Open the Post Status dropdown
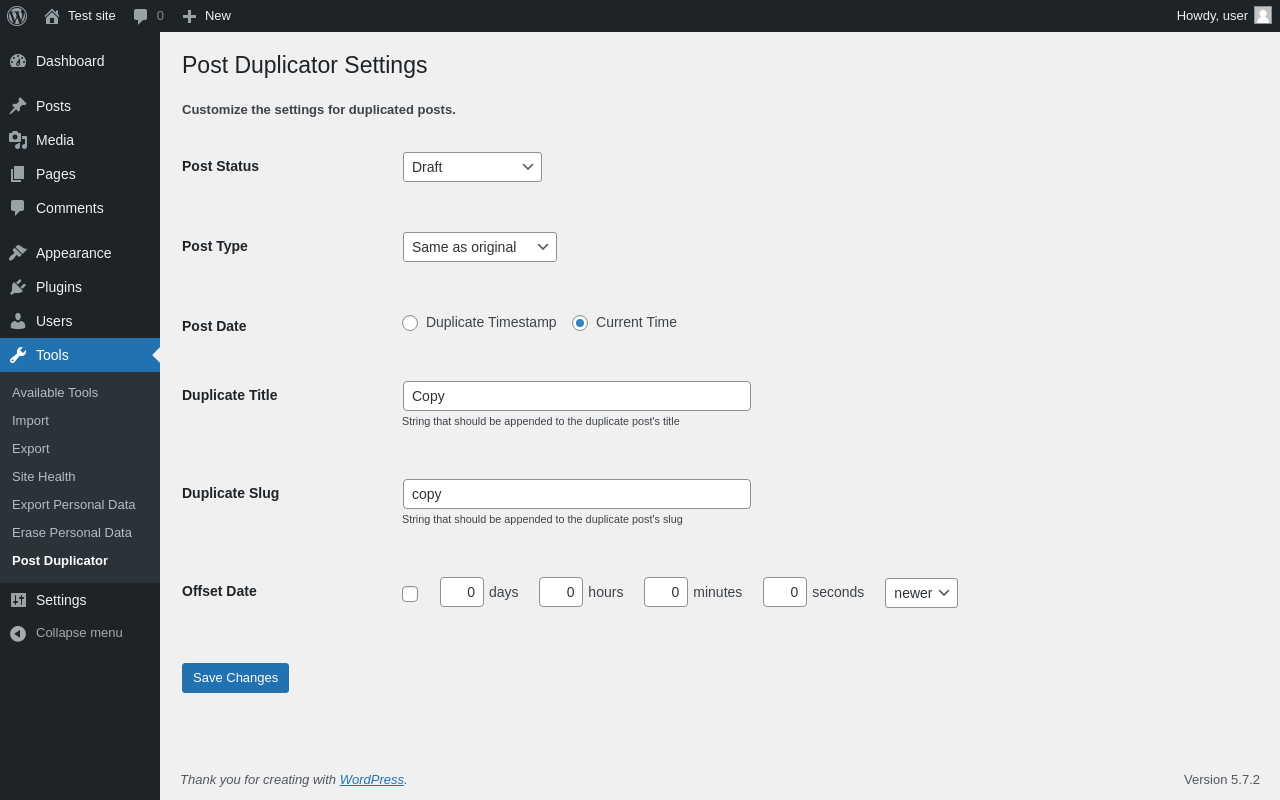 click(x=472, y=167)
